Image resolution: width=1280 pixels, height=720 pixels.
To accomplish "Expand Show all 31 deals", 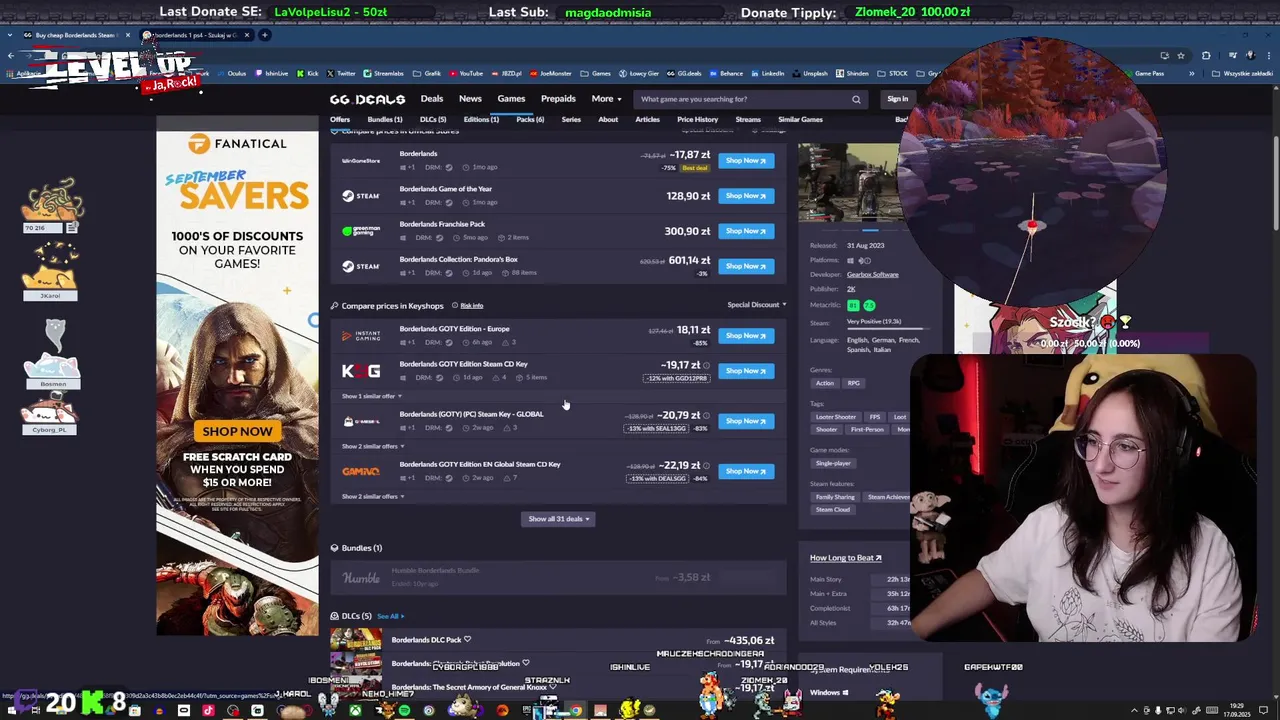I will 559,519.
